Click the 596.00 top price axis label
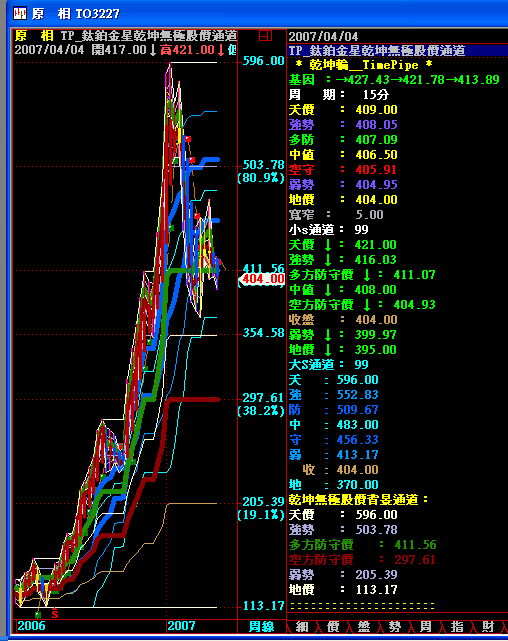This screenshot has width=508, height=641. pyautogui.click(x=264, y=61)
